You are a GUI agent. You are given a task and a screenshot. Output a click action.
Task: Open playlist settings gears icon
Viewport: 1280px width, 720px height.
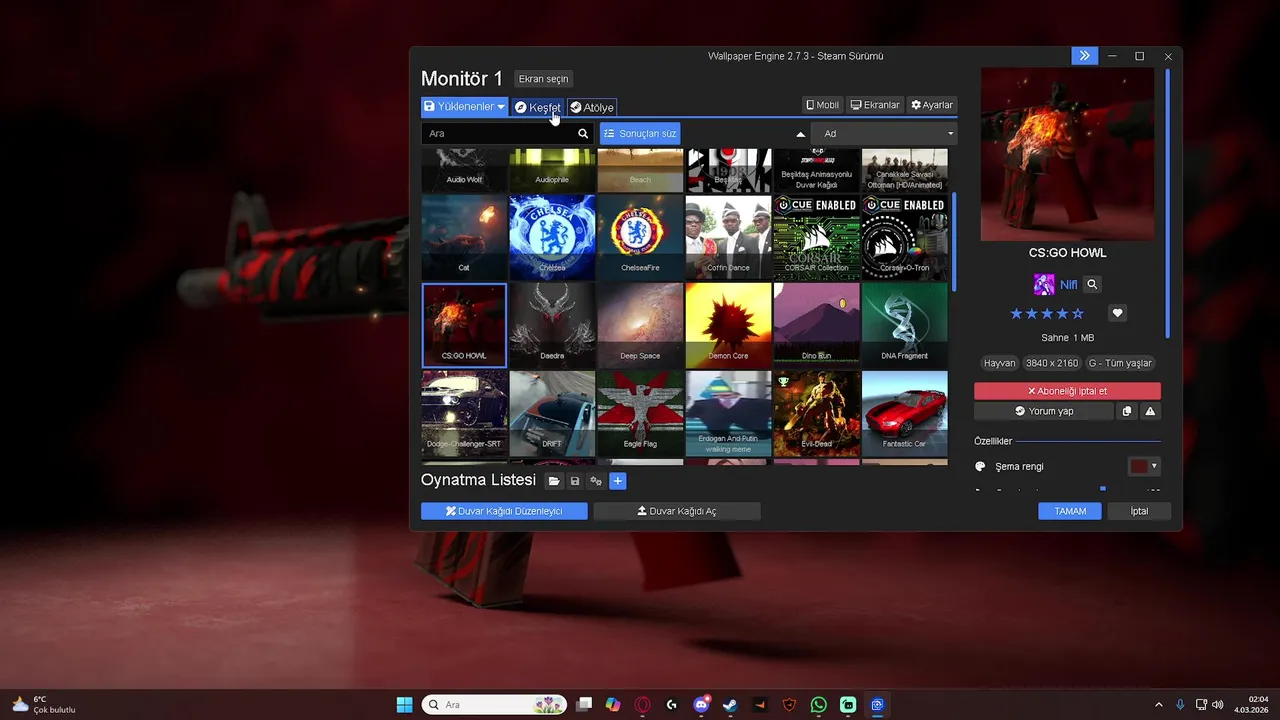(x=596, y=481)
